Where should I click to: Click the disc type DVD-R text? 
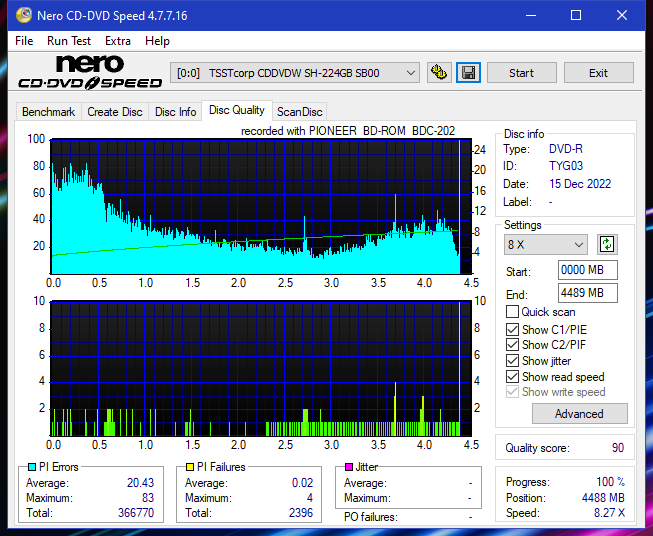(566, 149)
